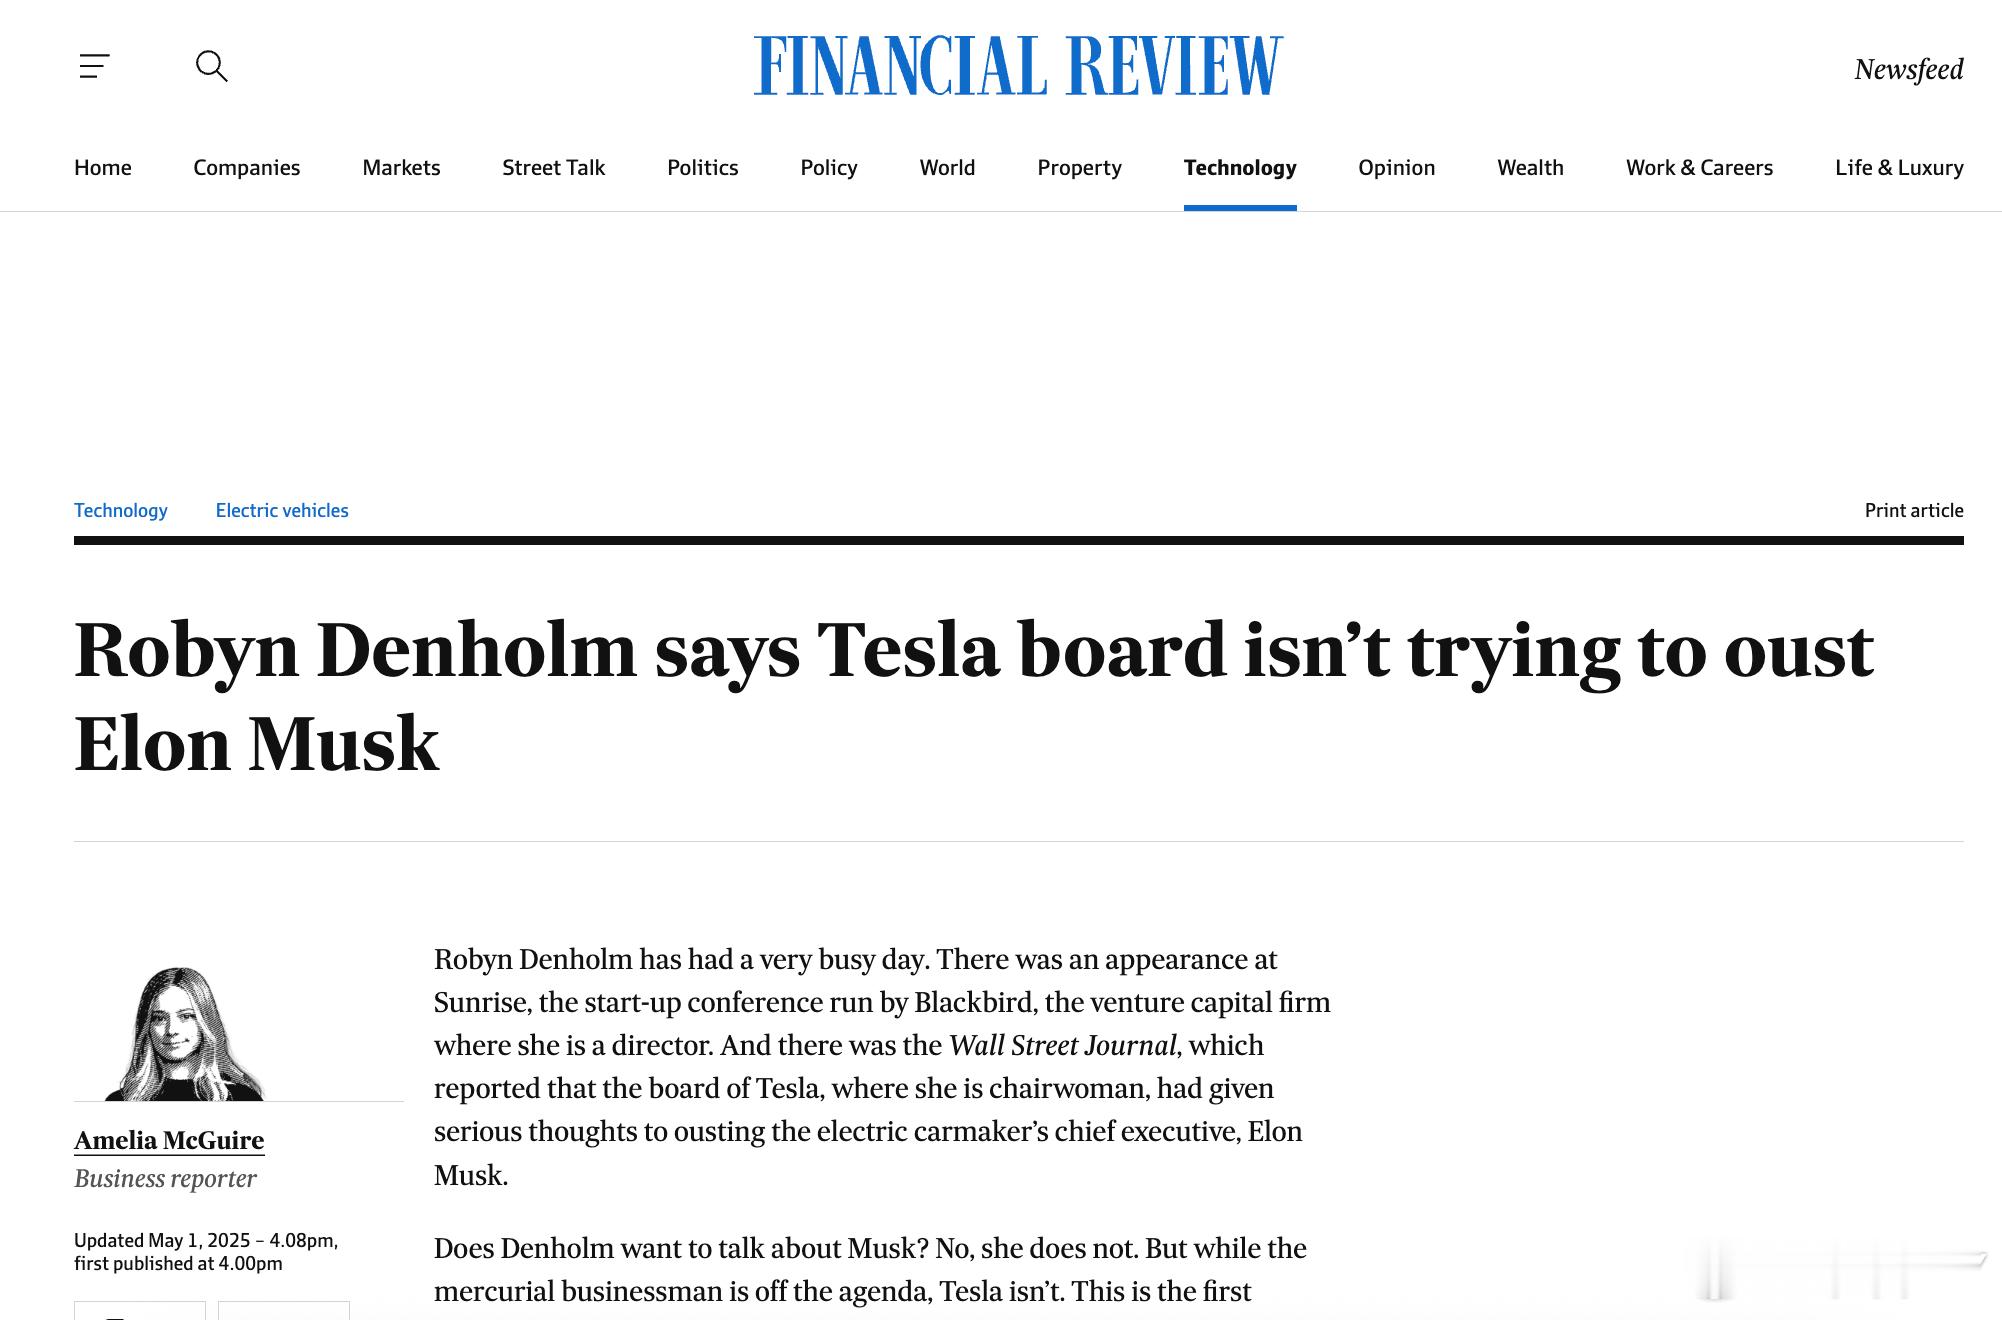
Task: Open the Opinion section
Action: pos(1396,168)
